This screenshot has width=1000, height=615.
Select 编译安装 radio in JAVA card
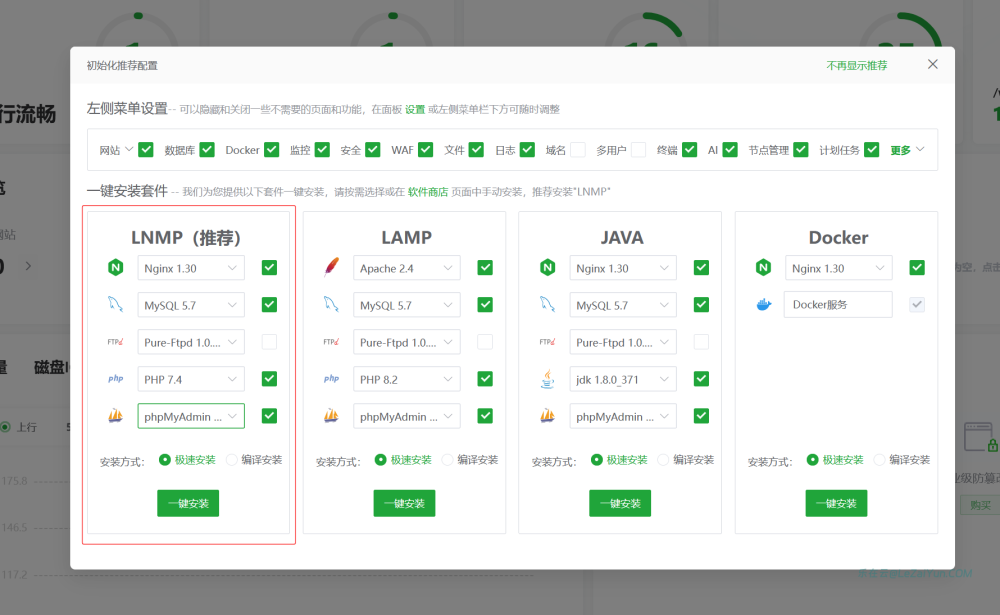[x=663, y=460]
